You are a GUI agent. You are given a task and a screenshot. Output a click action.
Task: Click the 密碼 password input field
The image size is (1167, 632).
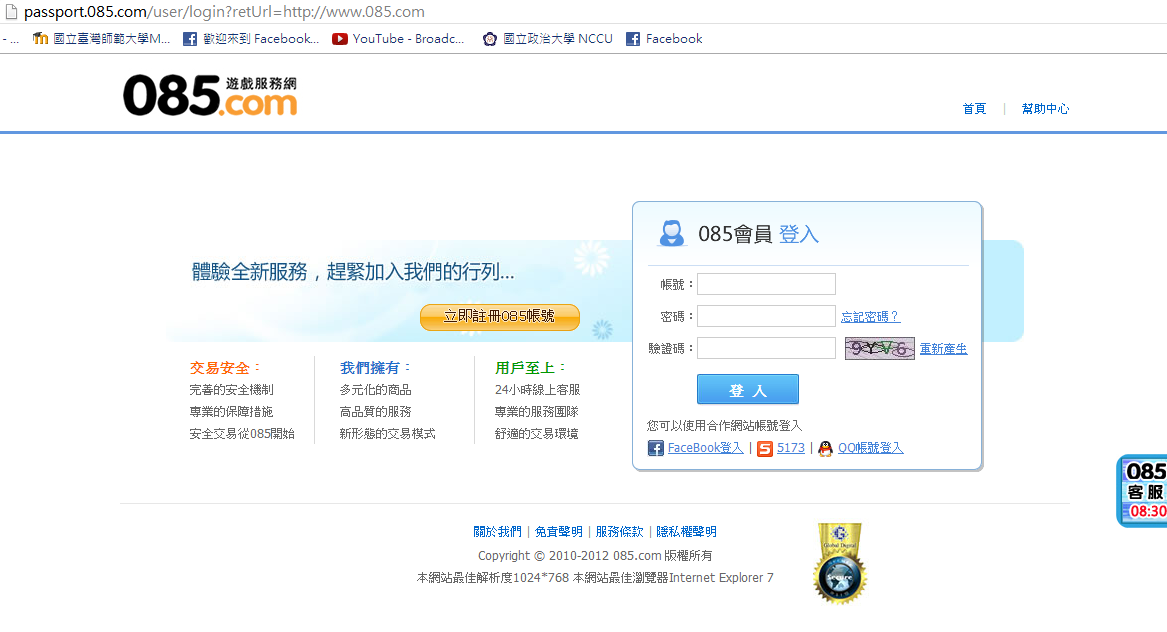click(x=766, y=316)
